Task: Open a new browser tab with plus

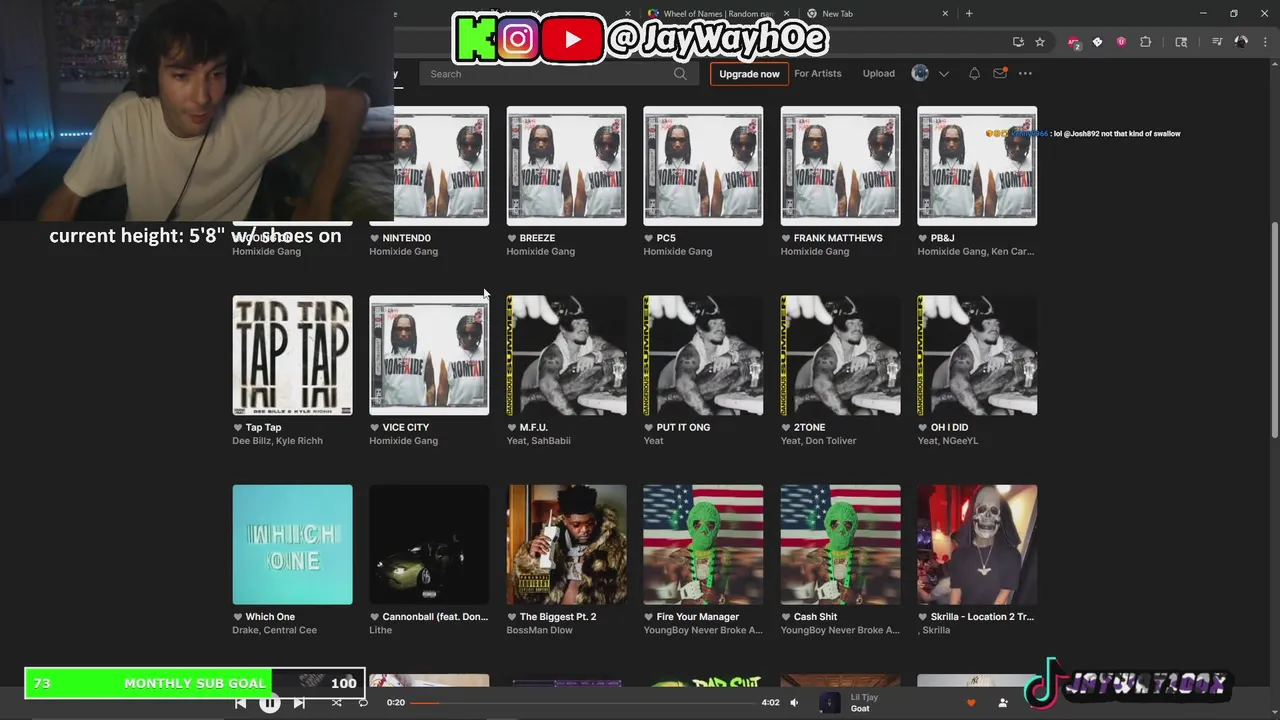Action: 969,13
